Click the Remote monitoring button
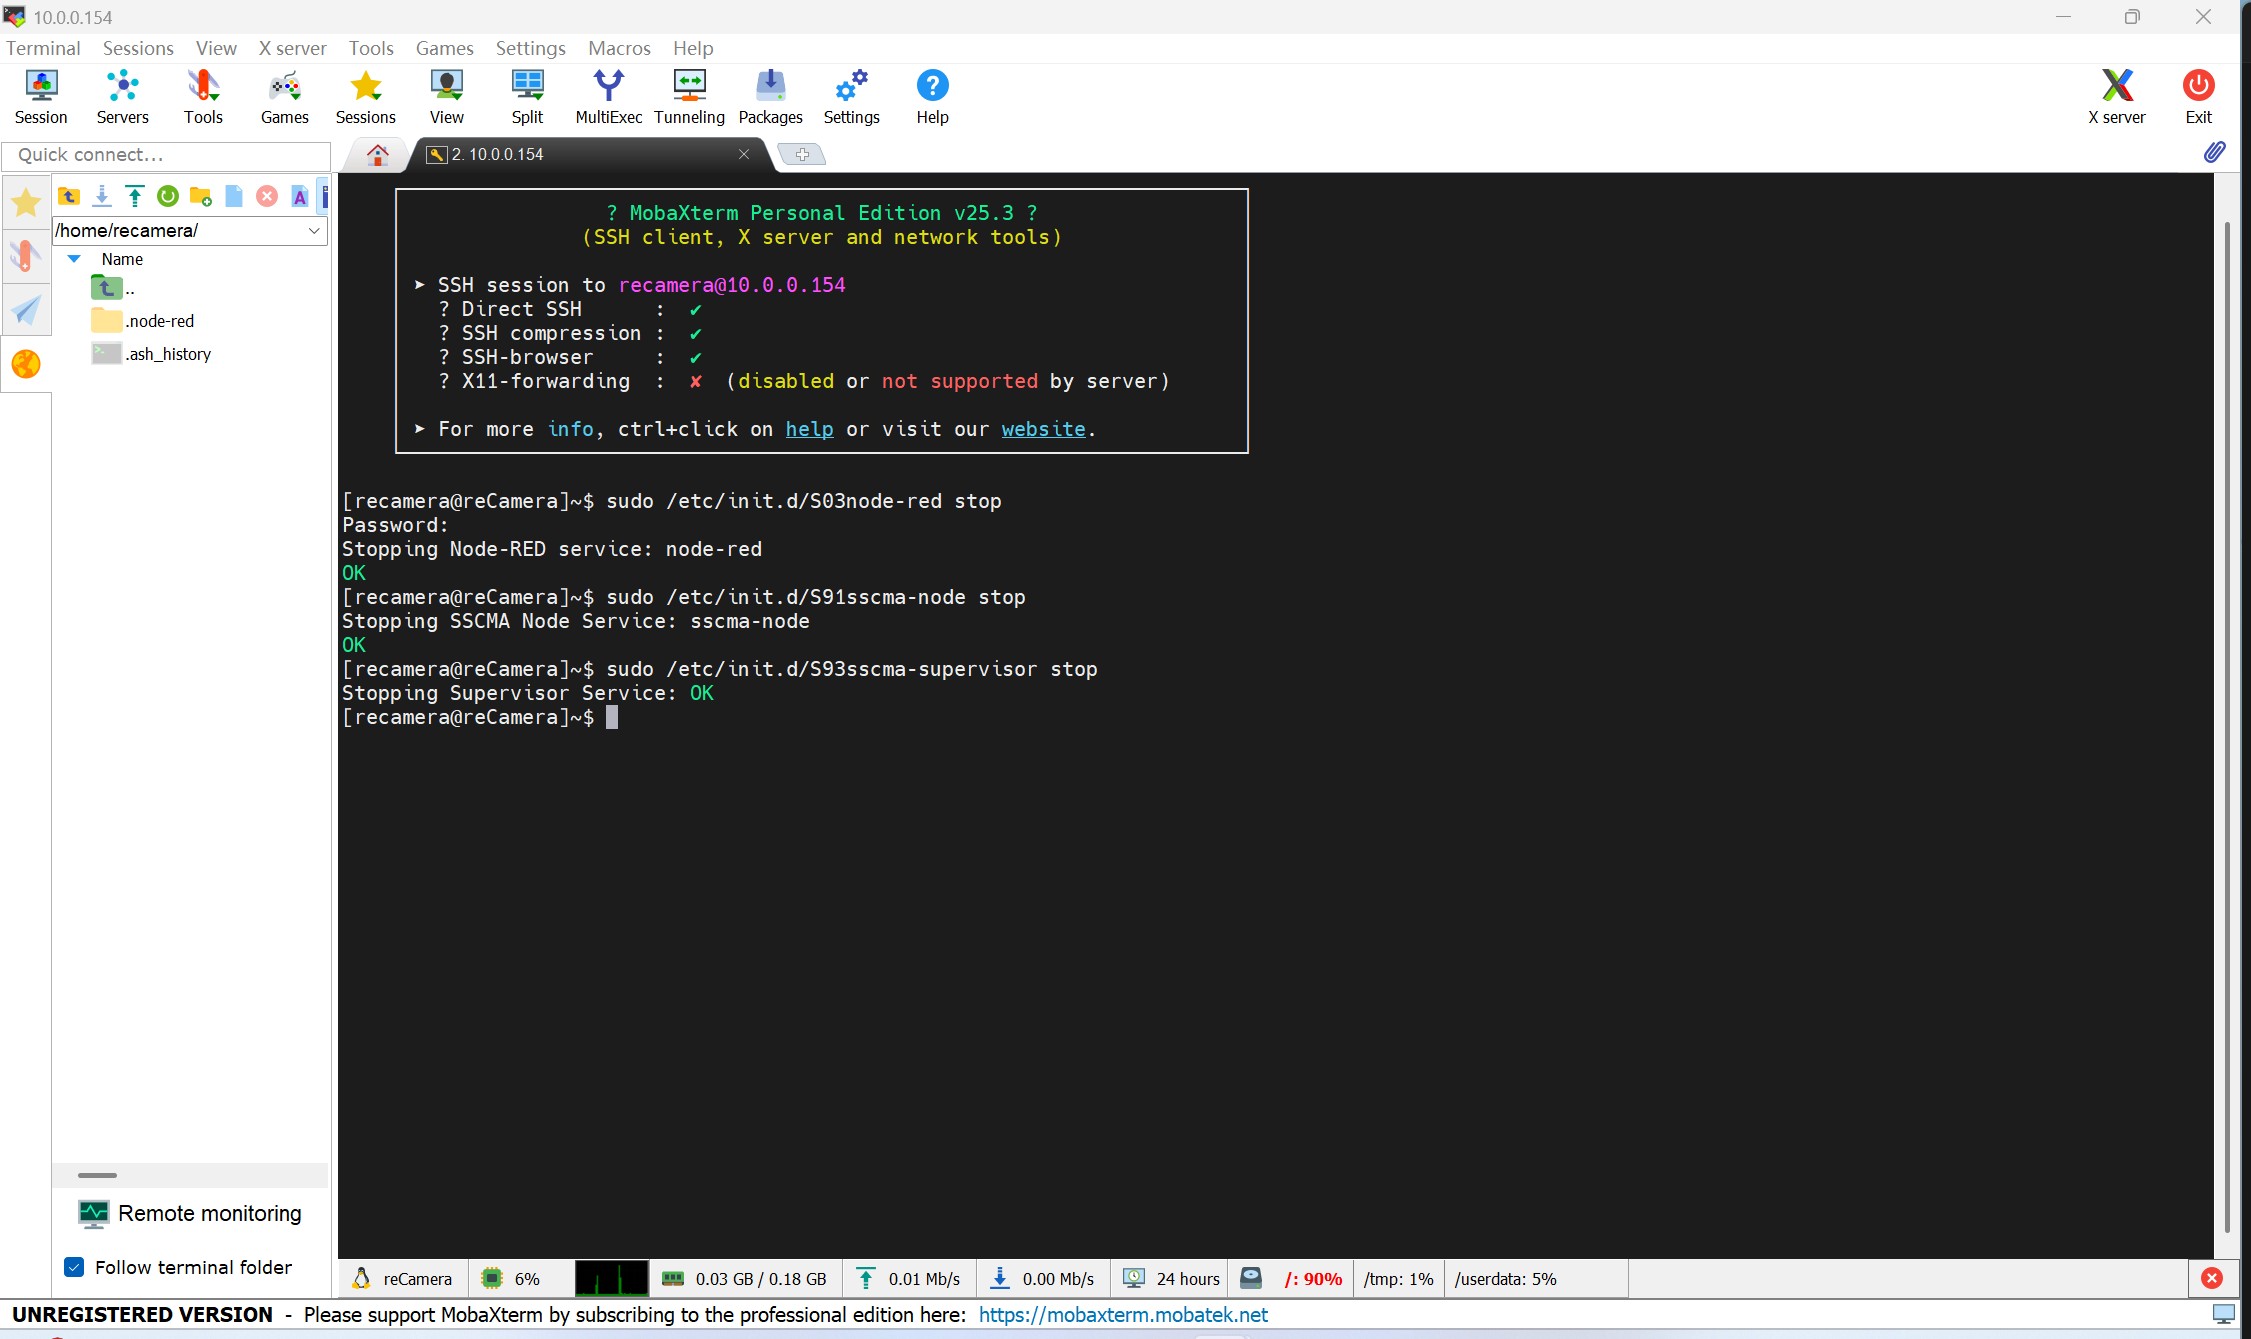 pos(190,1213)
